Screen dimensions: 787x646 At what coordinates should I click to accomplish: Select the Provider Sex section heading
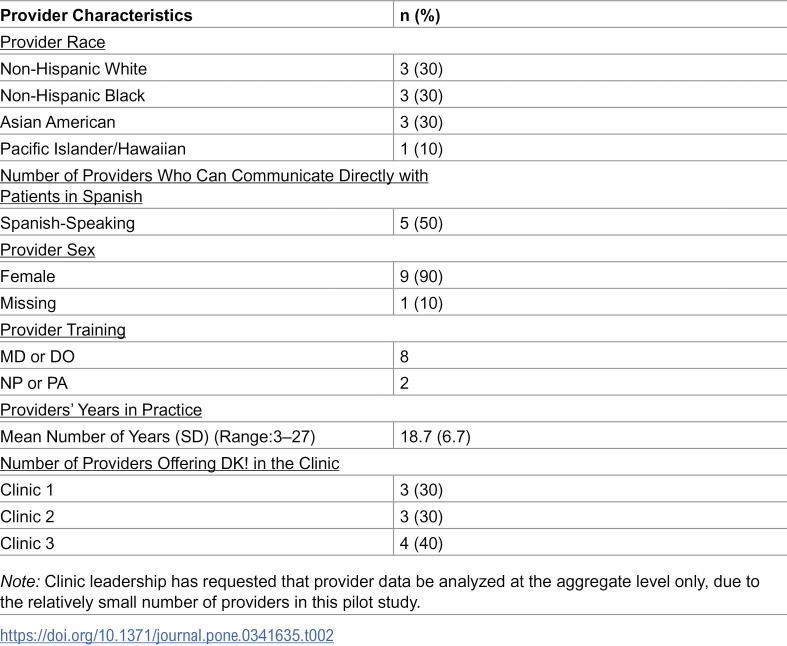(x=48, y=250)
